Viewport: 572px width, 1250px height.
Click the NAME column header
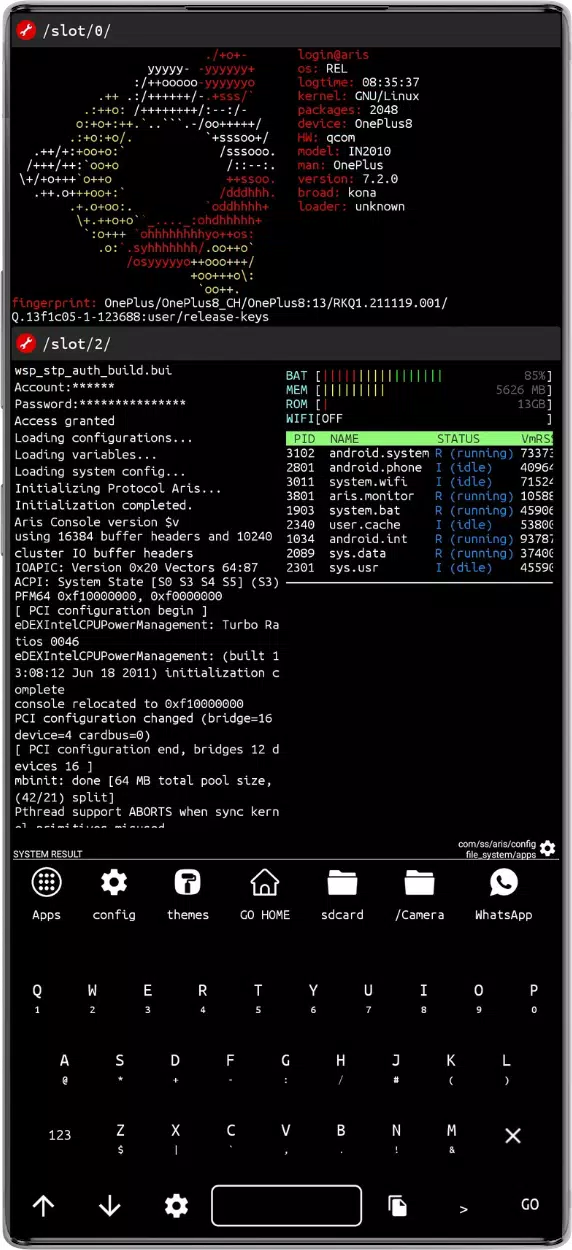point(344,438)
